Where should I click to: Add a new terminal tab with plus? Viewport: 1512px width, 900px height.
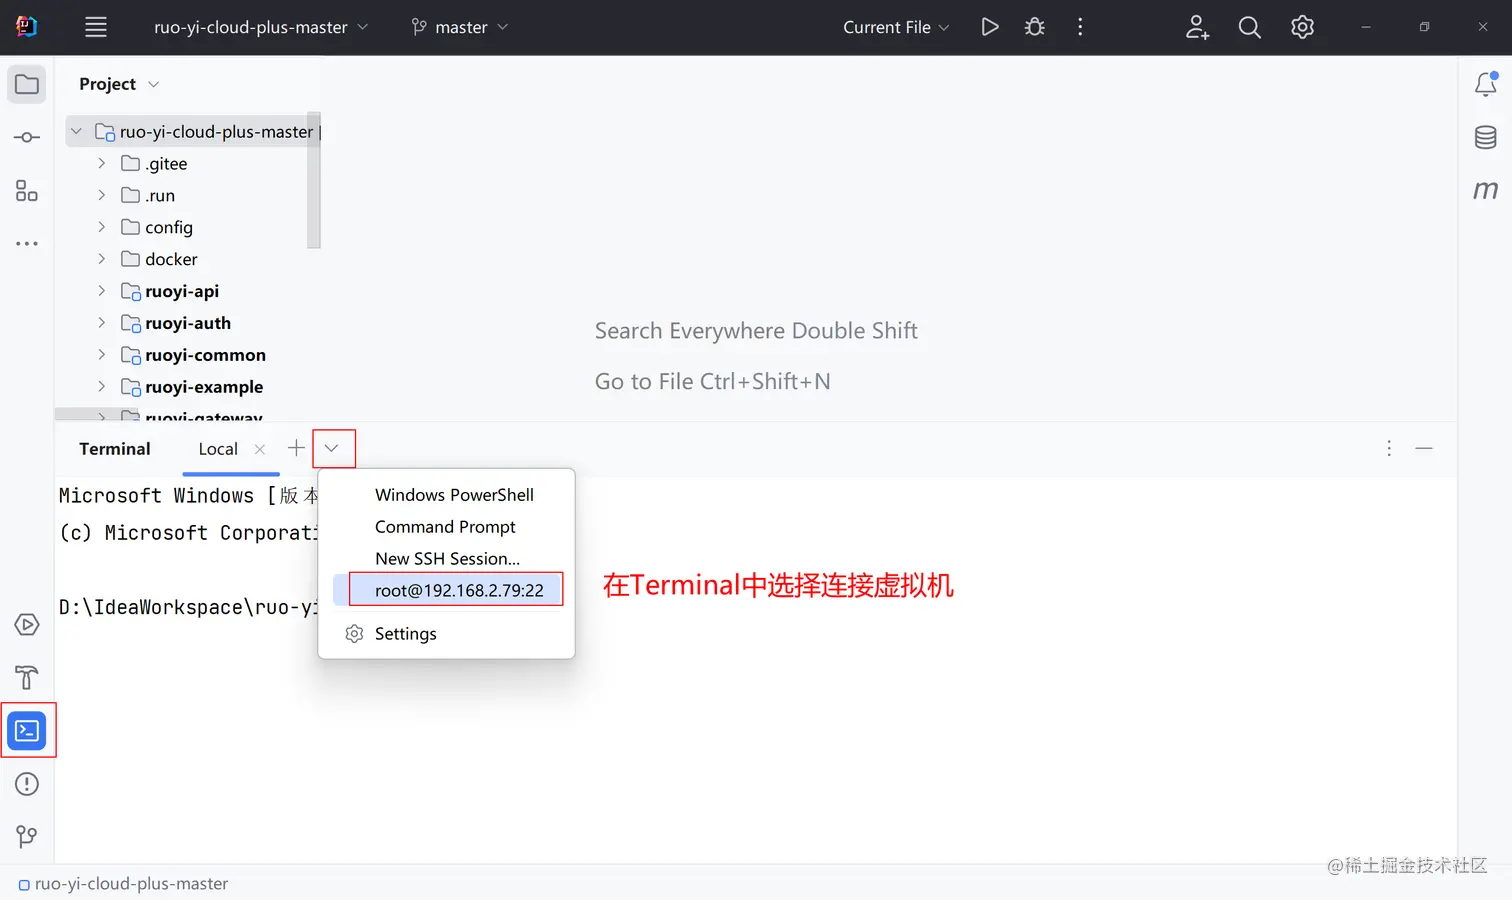point(296,448)
